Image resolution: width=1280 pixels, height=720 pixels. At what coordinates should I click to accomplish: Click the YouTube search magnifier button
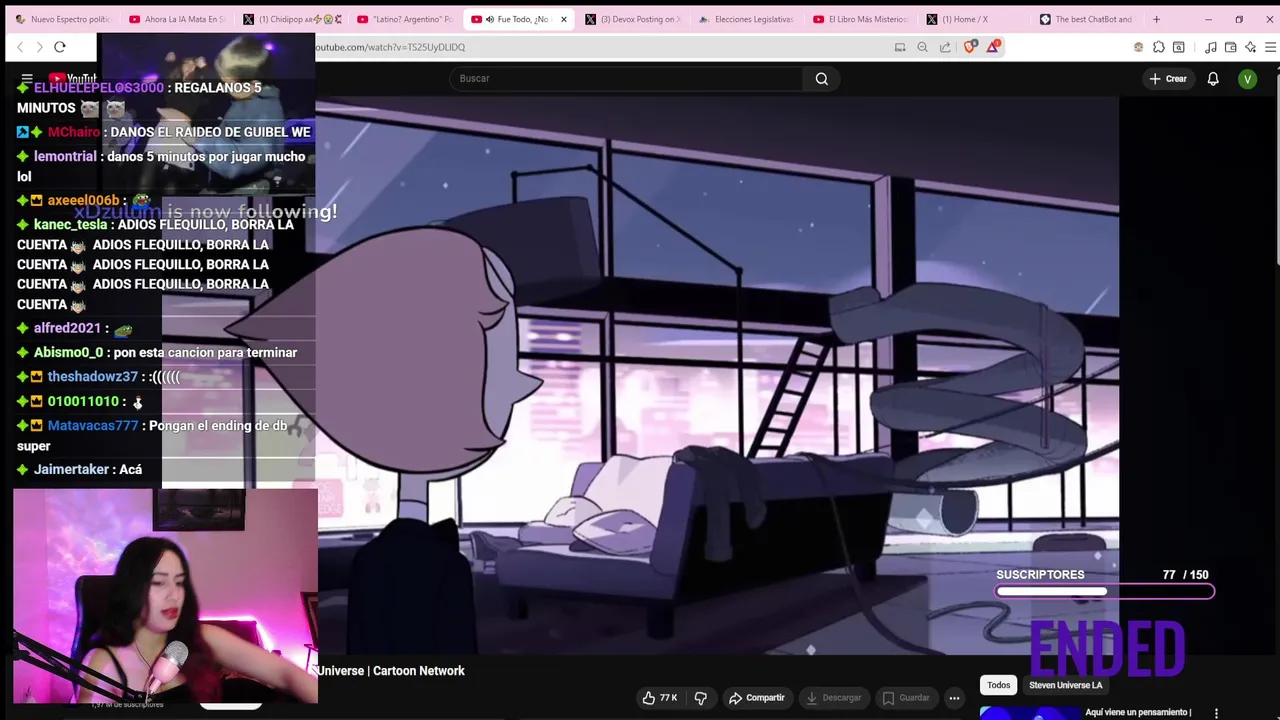[x=822, y=79]
